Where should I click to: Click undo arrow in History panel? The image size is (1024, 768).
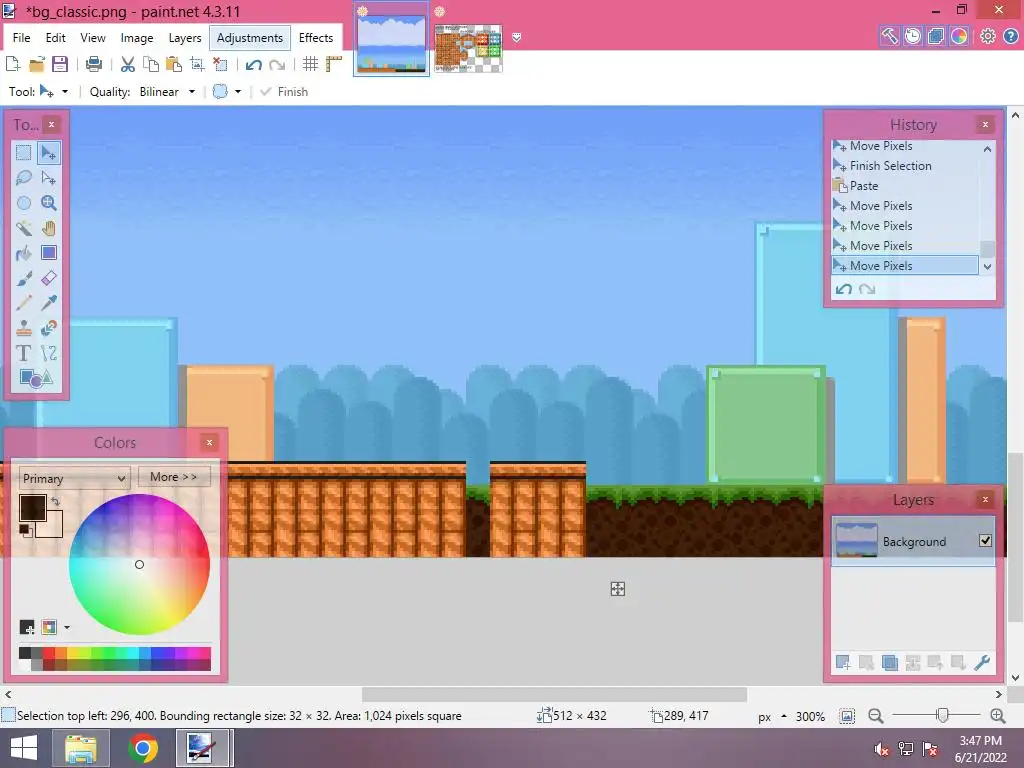pos(844,289)
